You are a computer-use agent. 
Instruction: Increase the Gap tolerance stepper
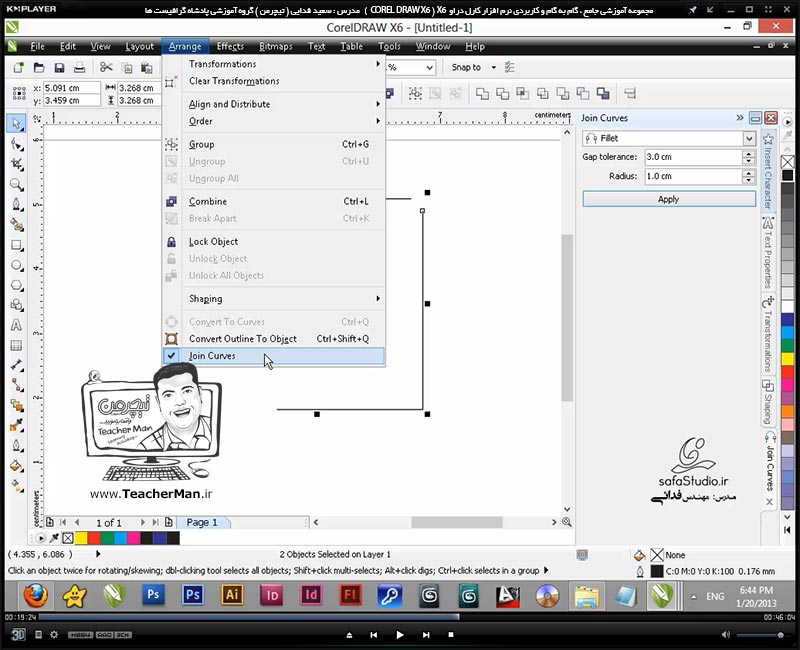[x=748, y=154]
